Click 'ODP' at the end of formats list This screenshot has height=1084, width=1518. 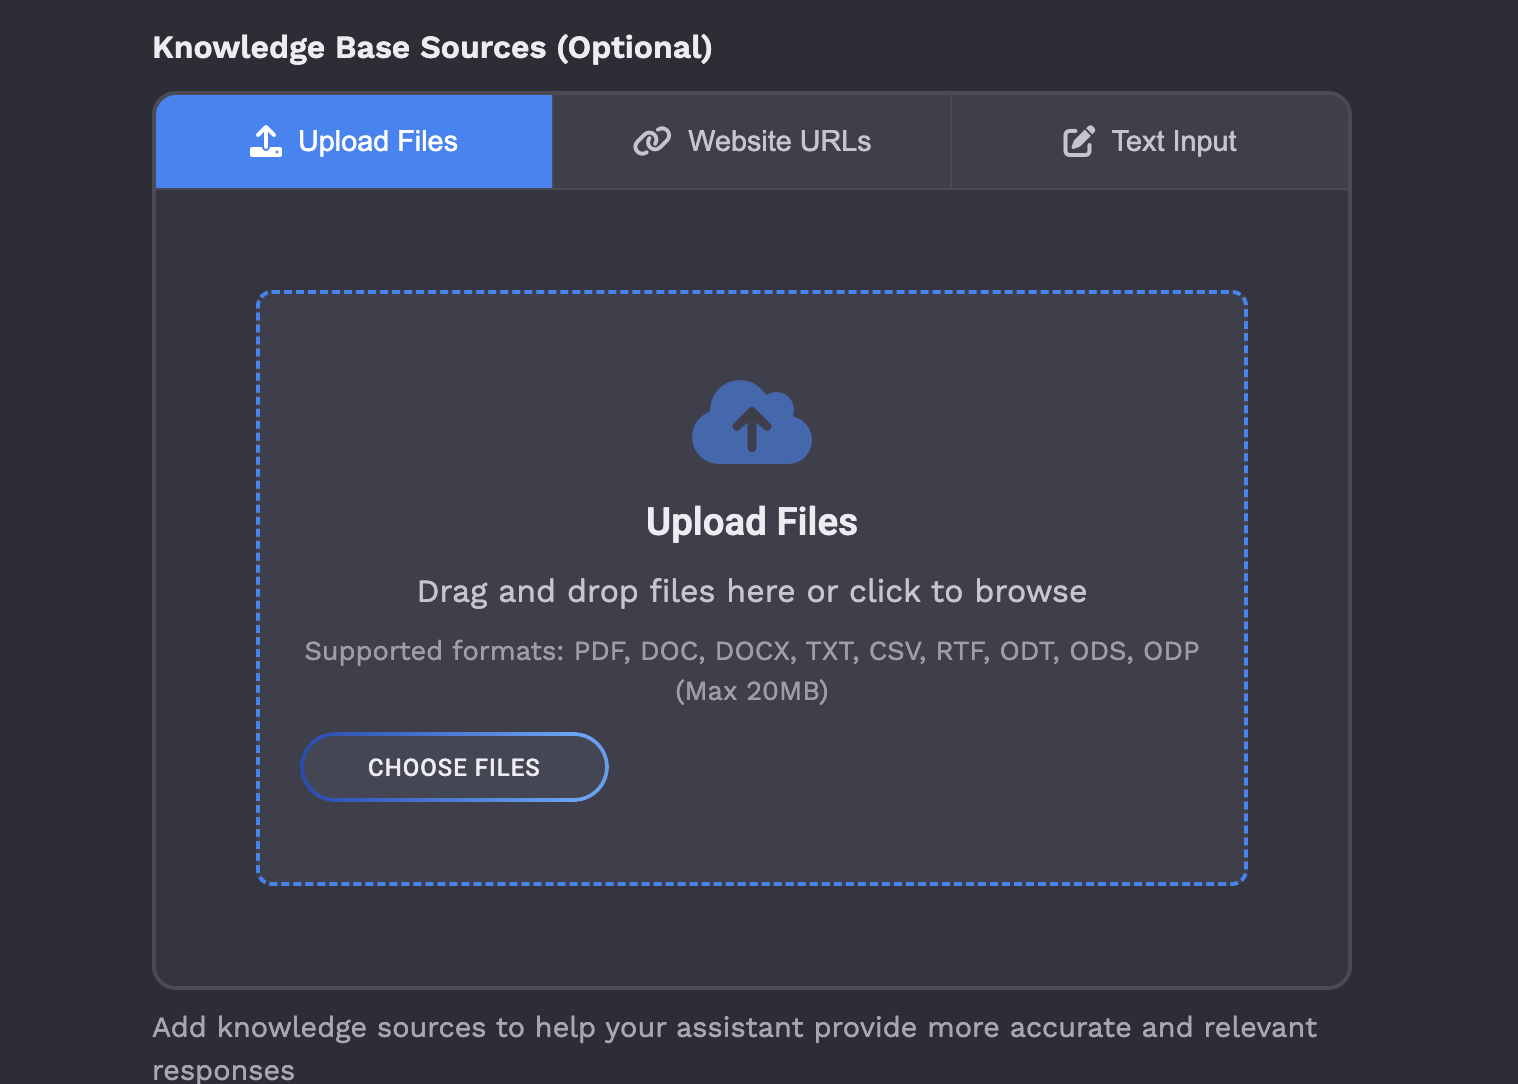1171,651
